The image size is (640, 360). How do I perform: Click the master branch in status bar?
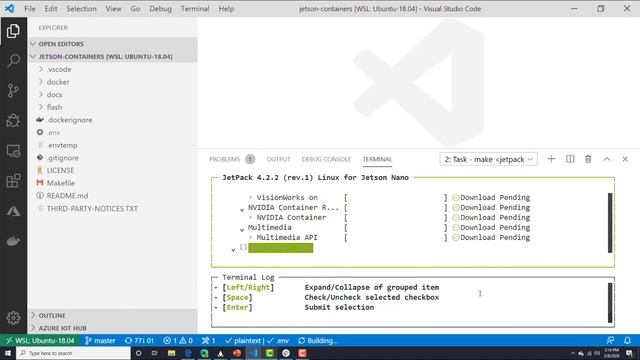(100, 340)
